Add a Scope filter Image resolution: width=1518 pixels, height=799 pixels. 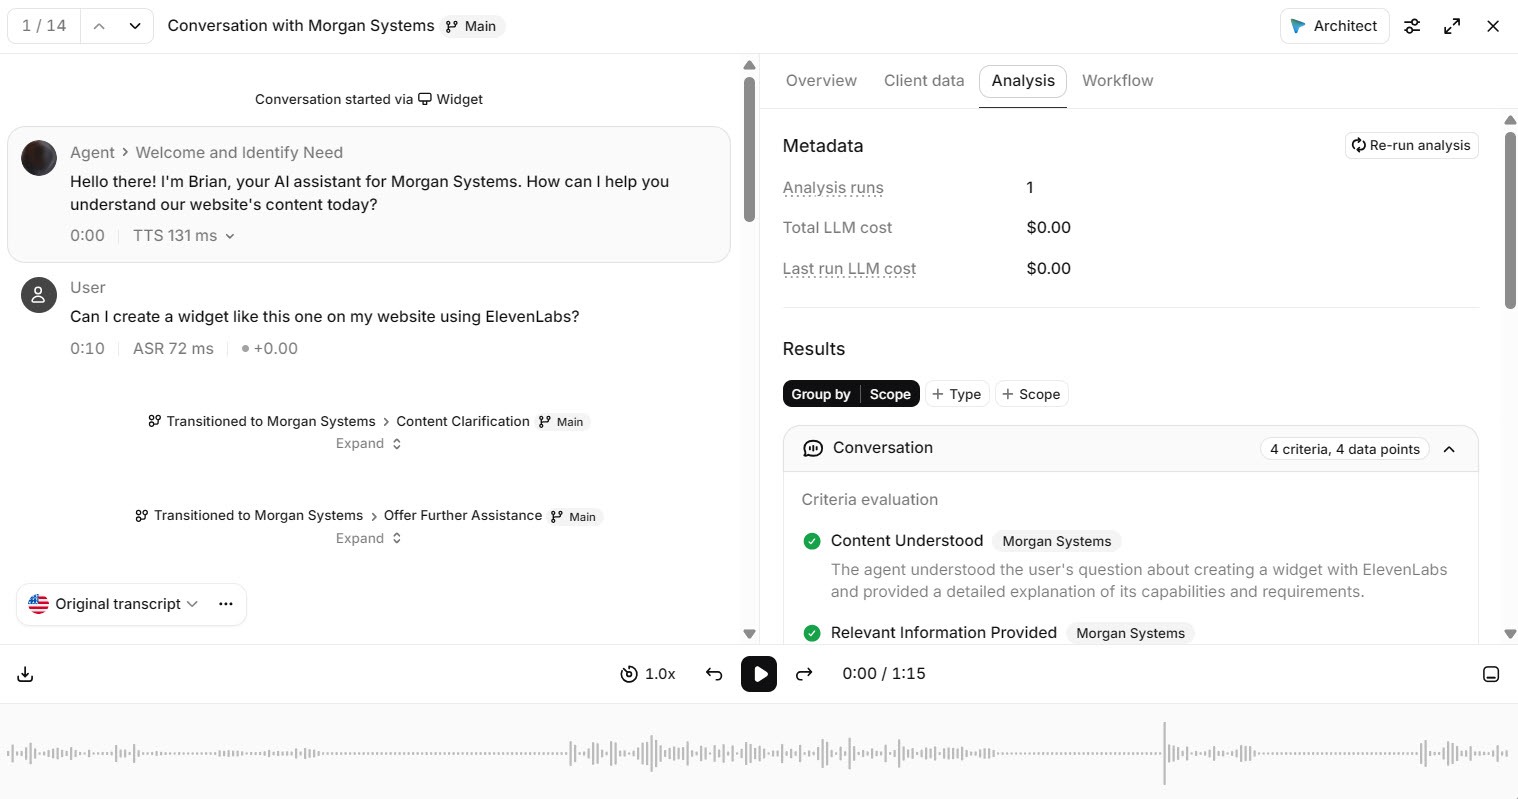[1031, 394]
